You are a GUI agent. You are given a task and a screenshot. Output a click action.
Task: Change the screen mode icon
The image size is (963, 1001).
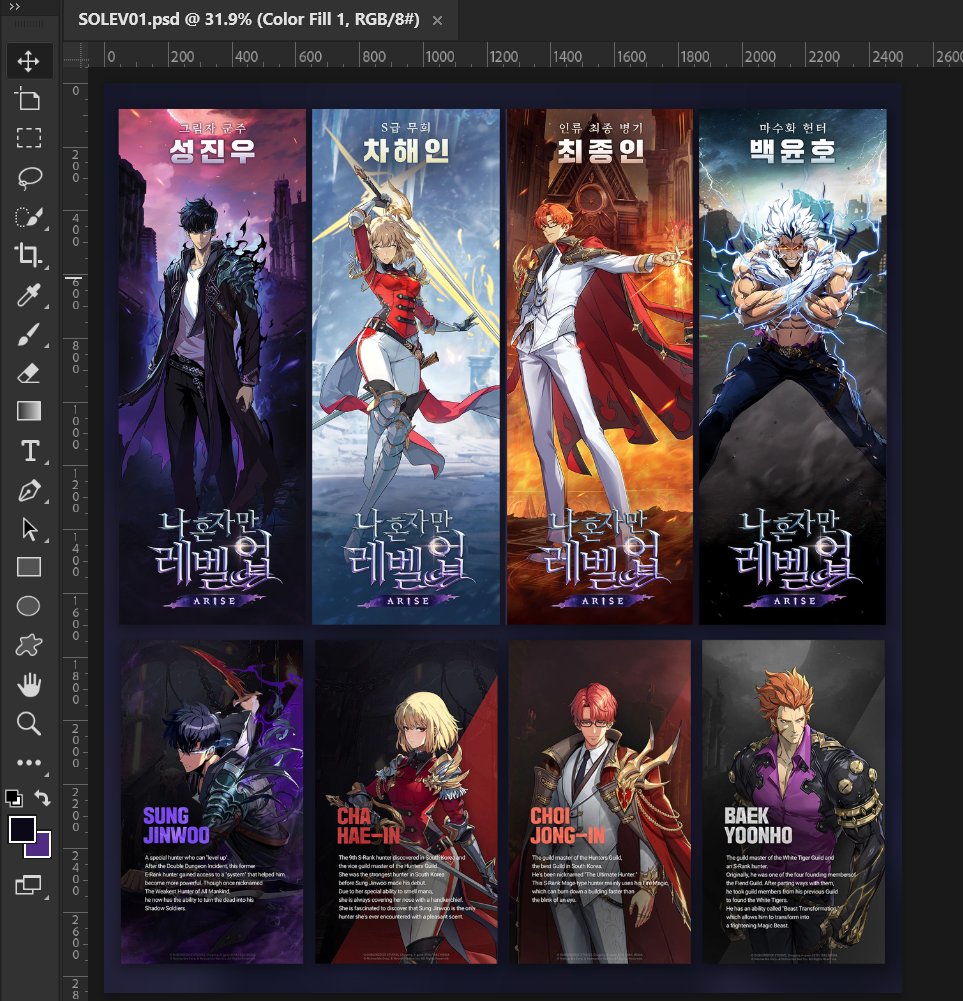click(x=29, y=885)
